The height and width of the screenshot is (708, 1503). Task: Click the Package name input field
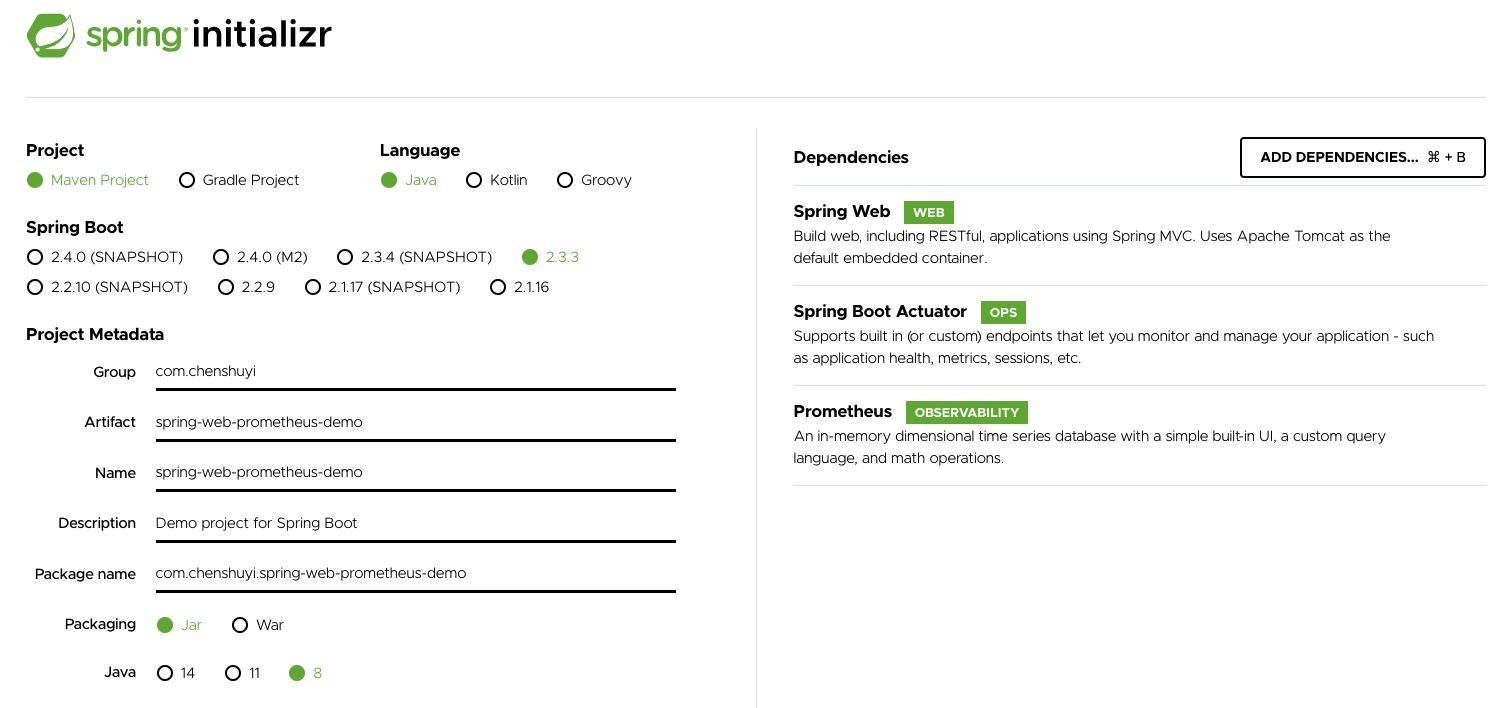(x=415, y=573)
